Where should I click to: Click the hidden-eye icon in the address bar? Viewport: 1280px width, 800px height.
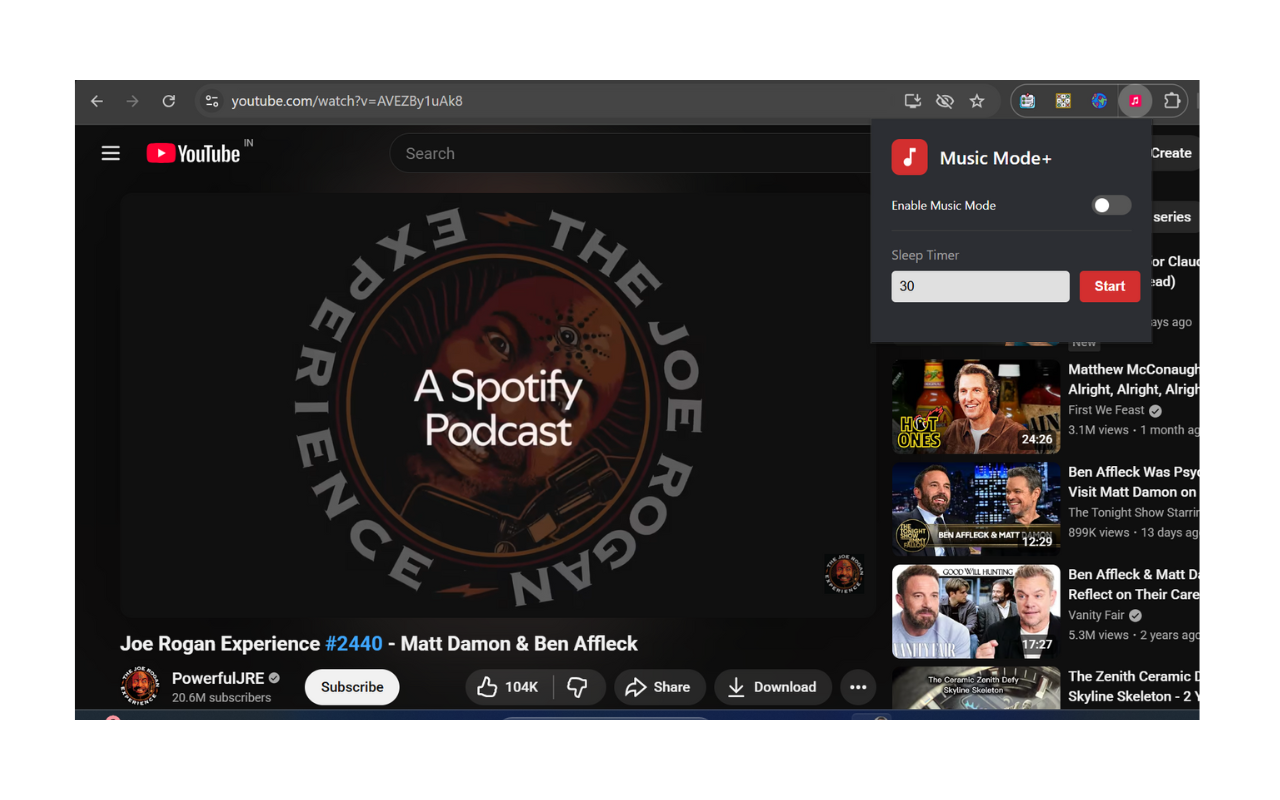pyautogui.click(x=944, y=101)
